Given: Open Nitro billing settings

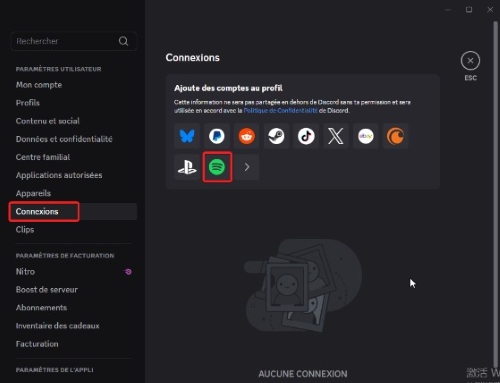Looking at the screenshot, I should click(x=25, y=272).
